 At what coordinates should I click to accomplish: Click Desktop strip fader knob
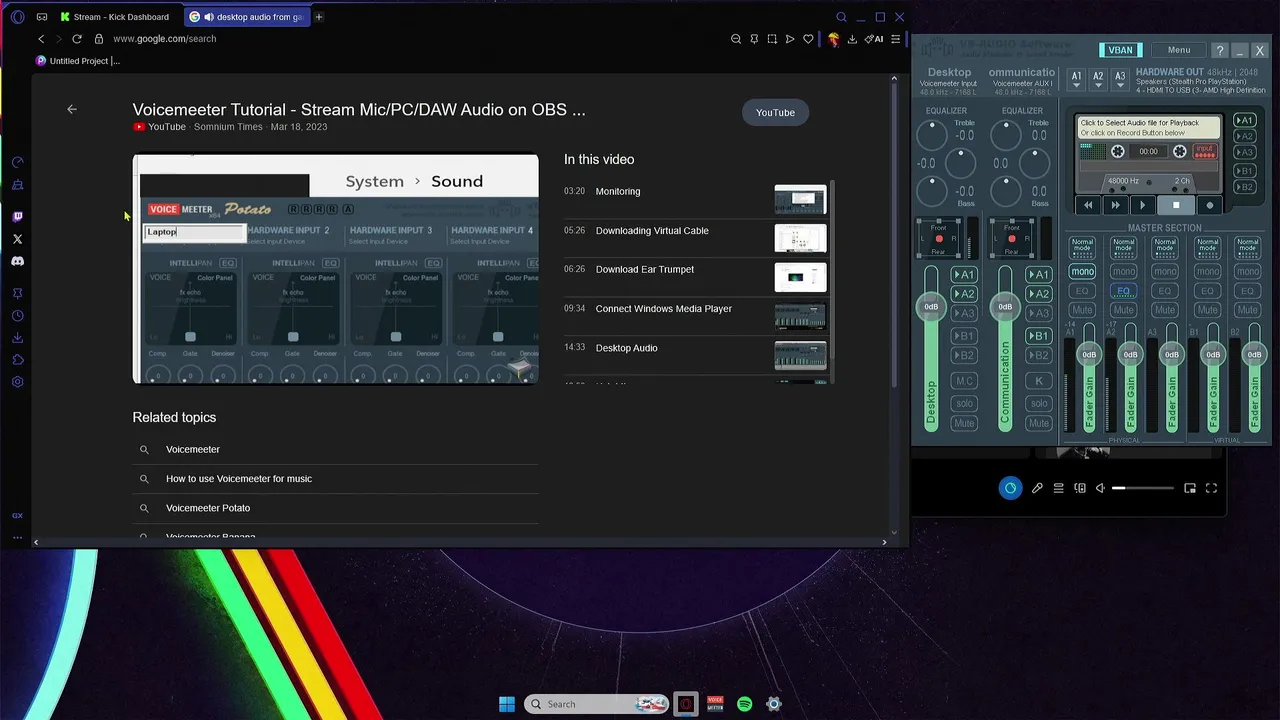[931, 307]
